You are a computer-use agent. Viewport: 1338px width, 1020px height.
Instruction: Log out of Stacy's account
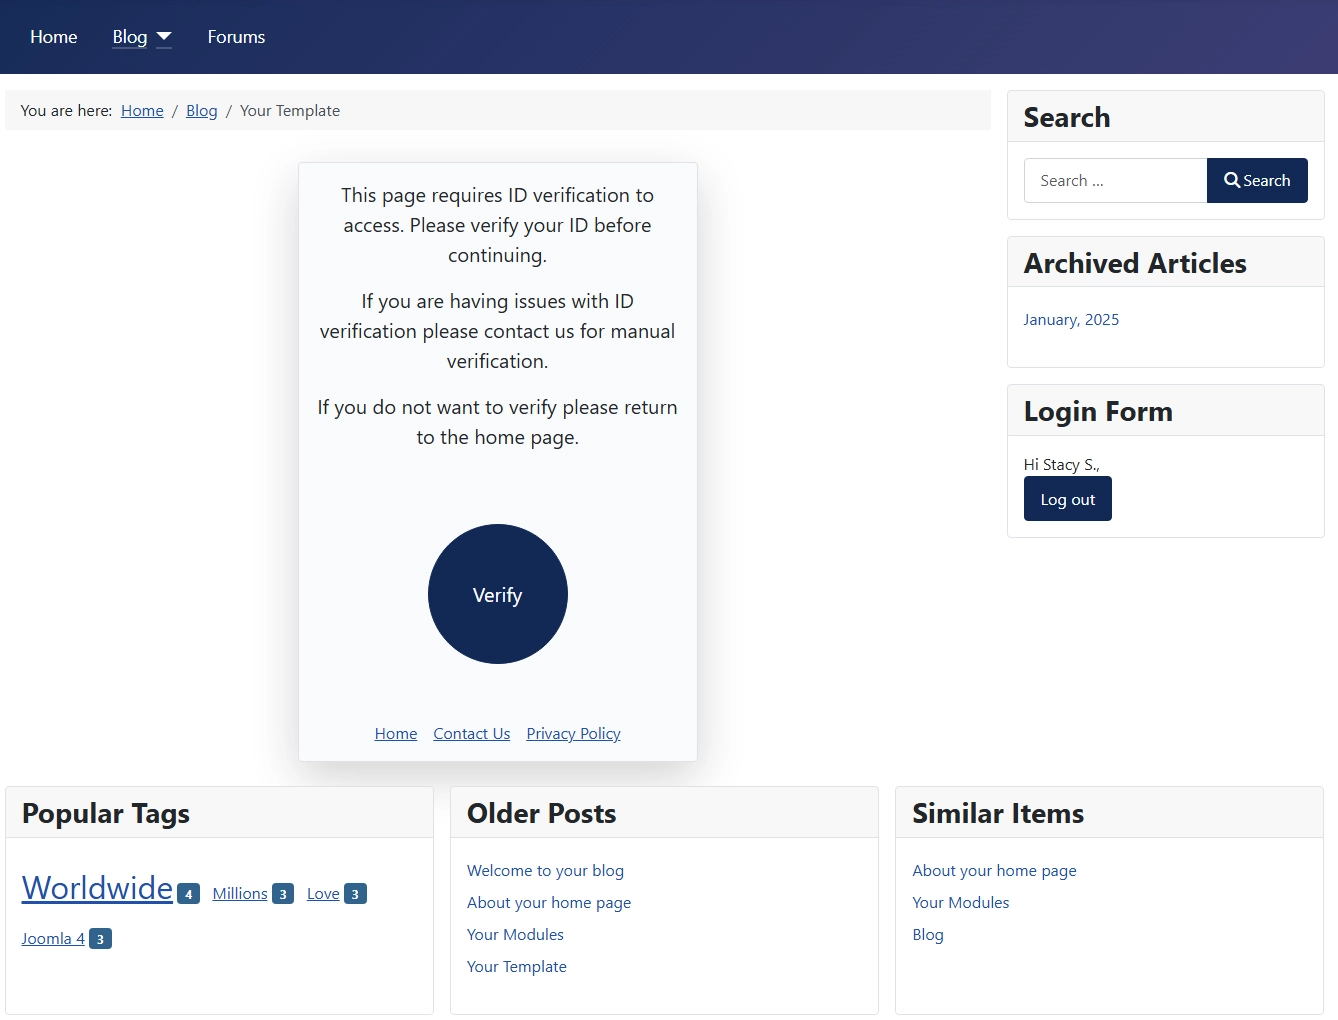click(x=1067, y=498)
